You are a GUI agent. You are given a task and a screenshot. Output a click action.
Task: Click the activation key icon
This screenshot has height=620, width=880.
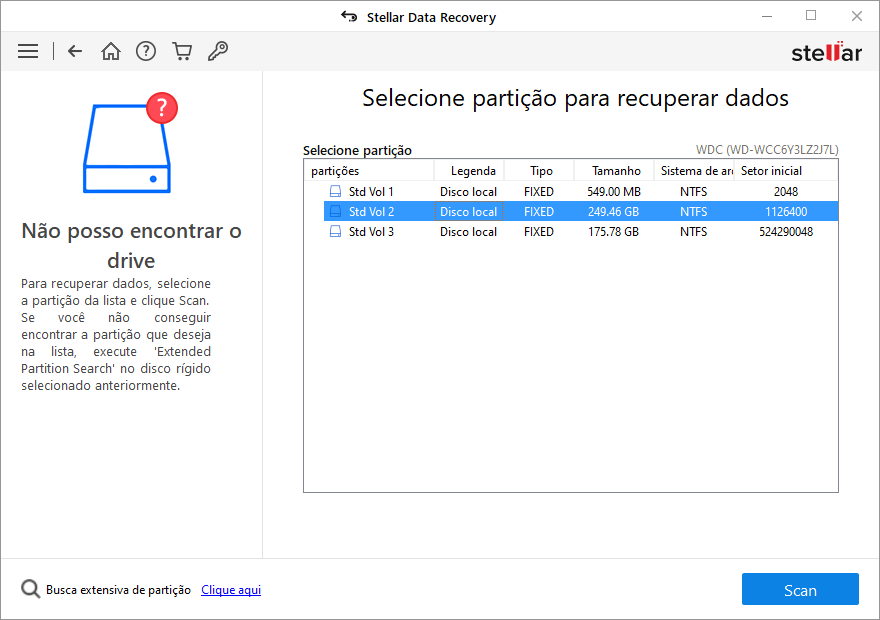click(218, 52)
